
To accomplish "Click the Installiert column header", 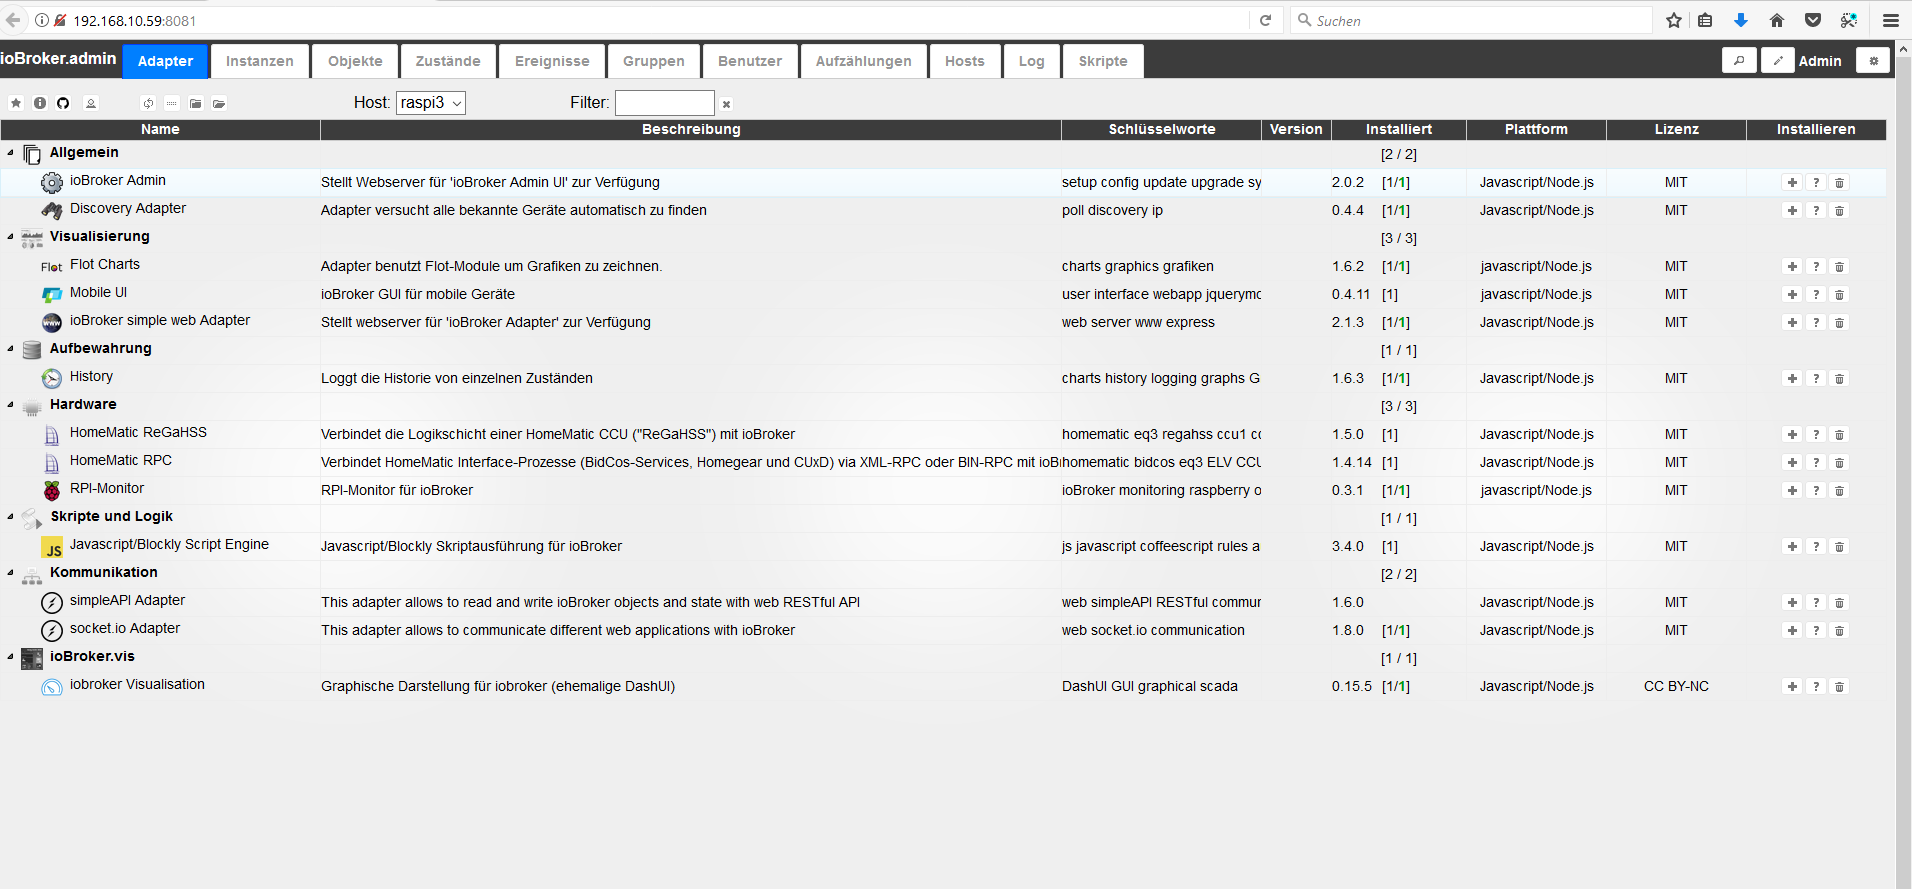I will [x=1399, y=129].
